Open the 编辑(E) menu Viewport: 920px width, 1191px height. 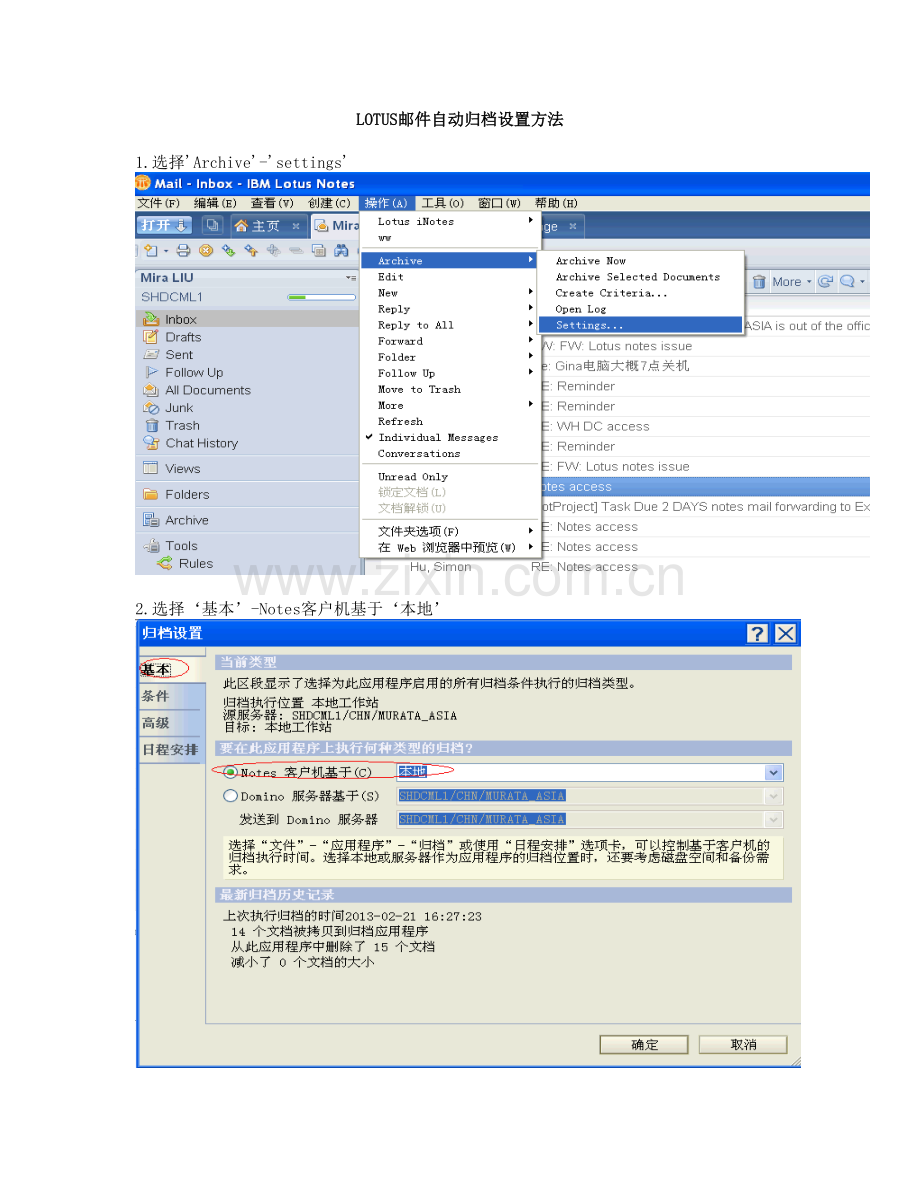[215, 203]
